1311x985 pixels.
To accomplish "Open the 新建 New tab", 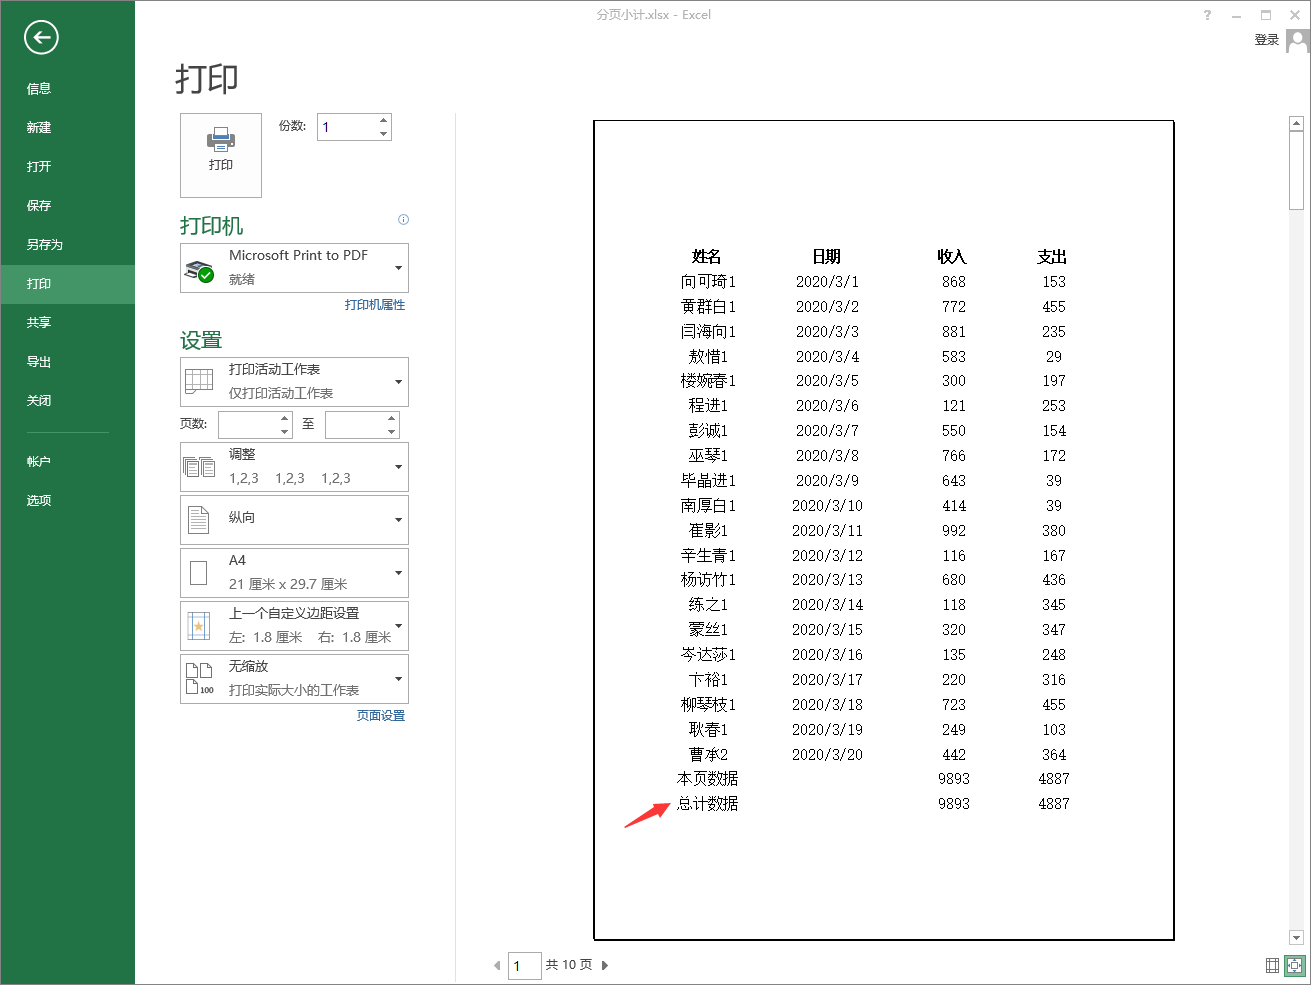I will tap(67, 128).
